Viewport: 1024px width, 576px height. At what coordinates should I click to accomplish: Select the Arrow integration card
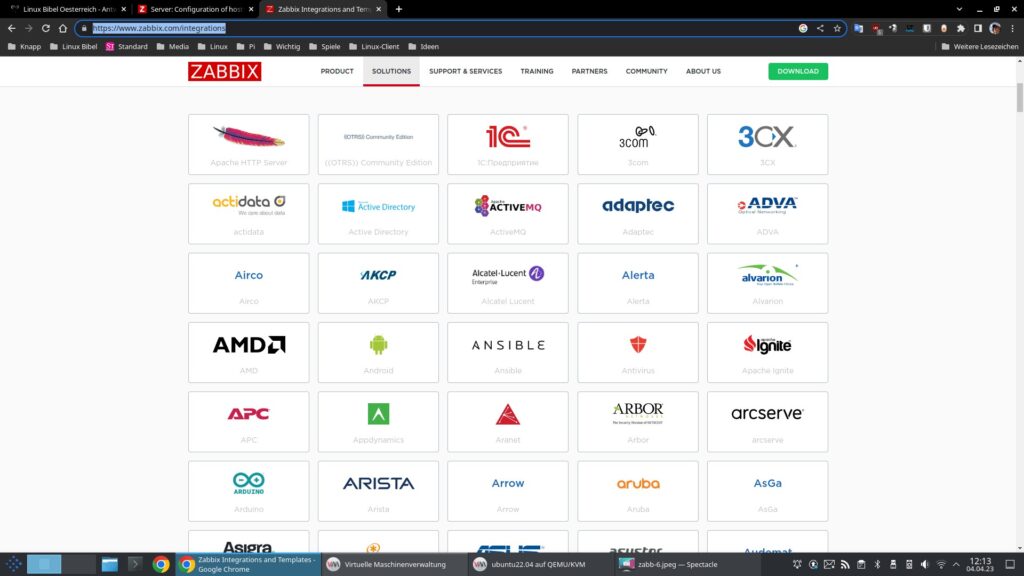pos(507,490)
